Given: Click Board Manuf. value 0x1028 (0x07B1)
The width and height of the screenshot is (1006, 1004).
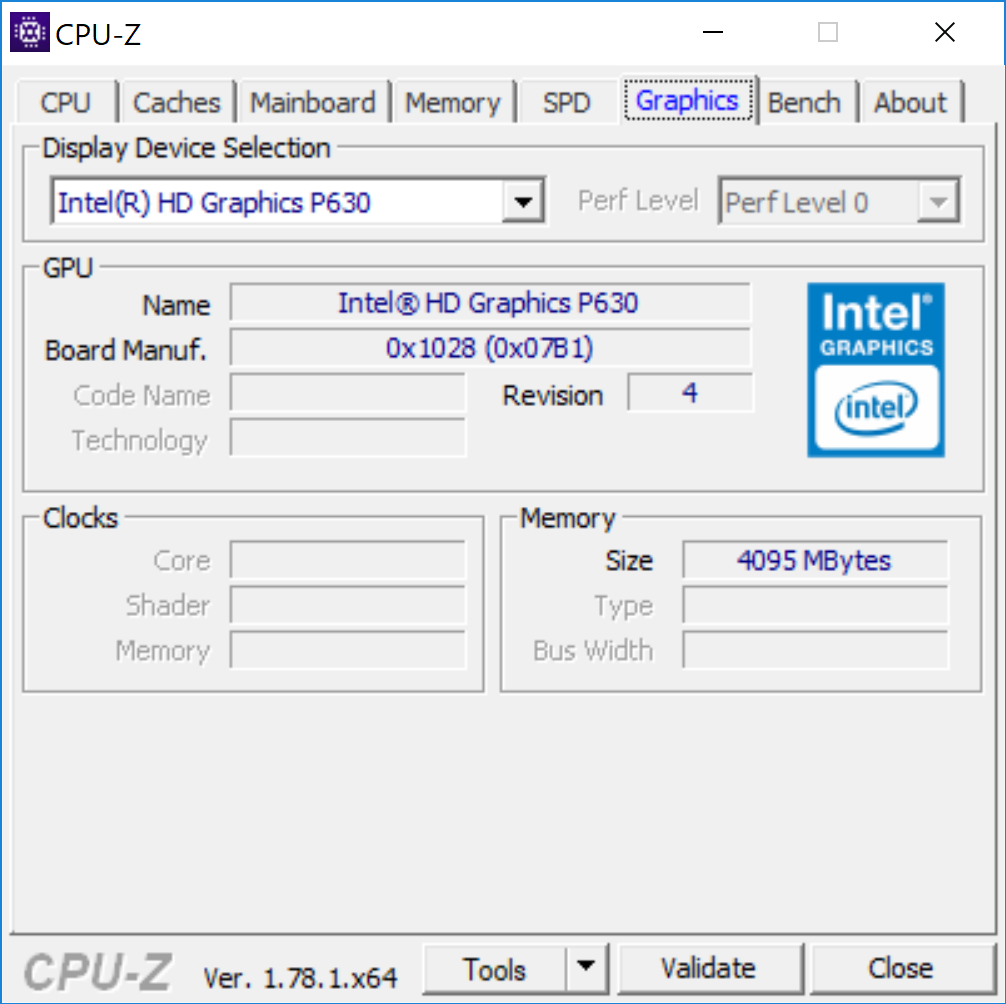Looking at the screenshot, I should pos(490,348).
